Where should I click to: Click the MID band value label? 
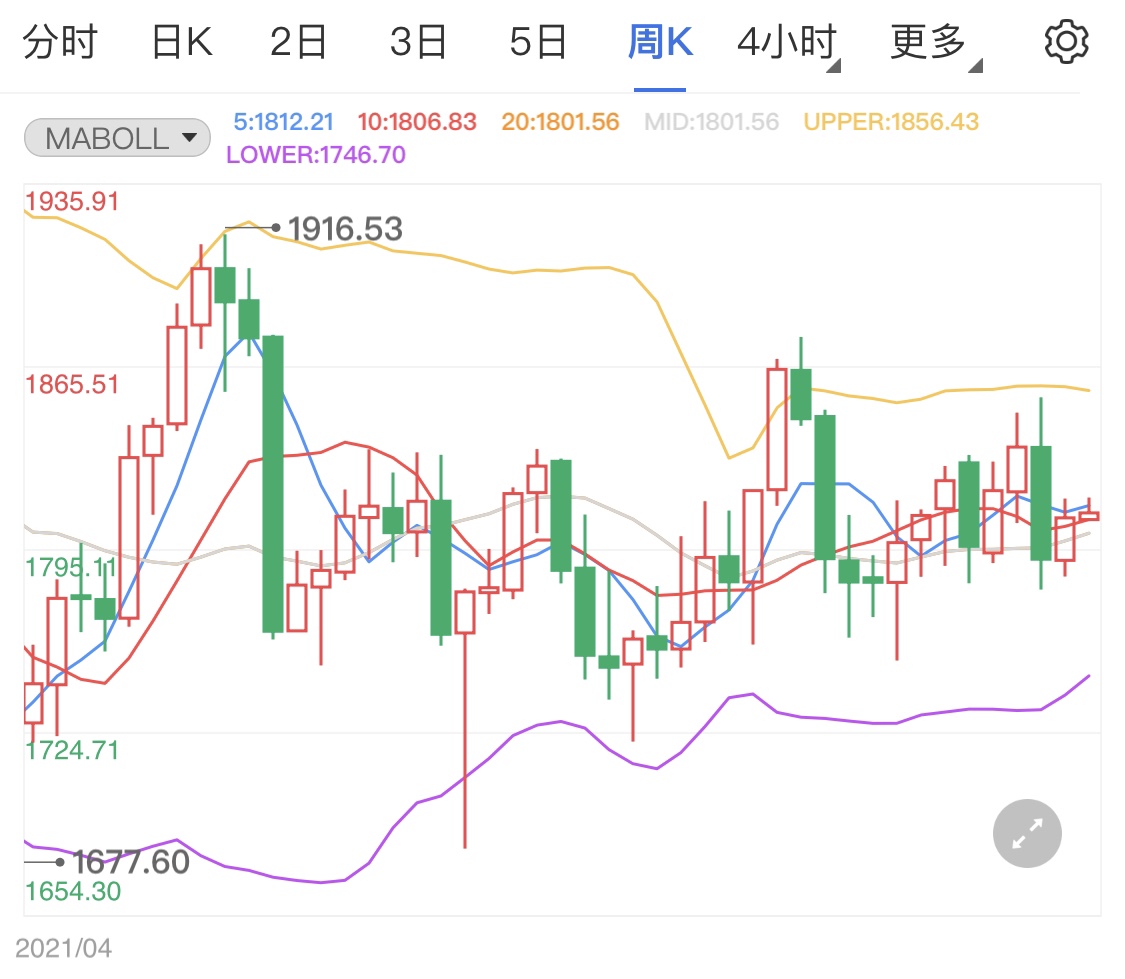(x=711, y=122)
